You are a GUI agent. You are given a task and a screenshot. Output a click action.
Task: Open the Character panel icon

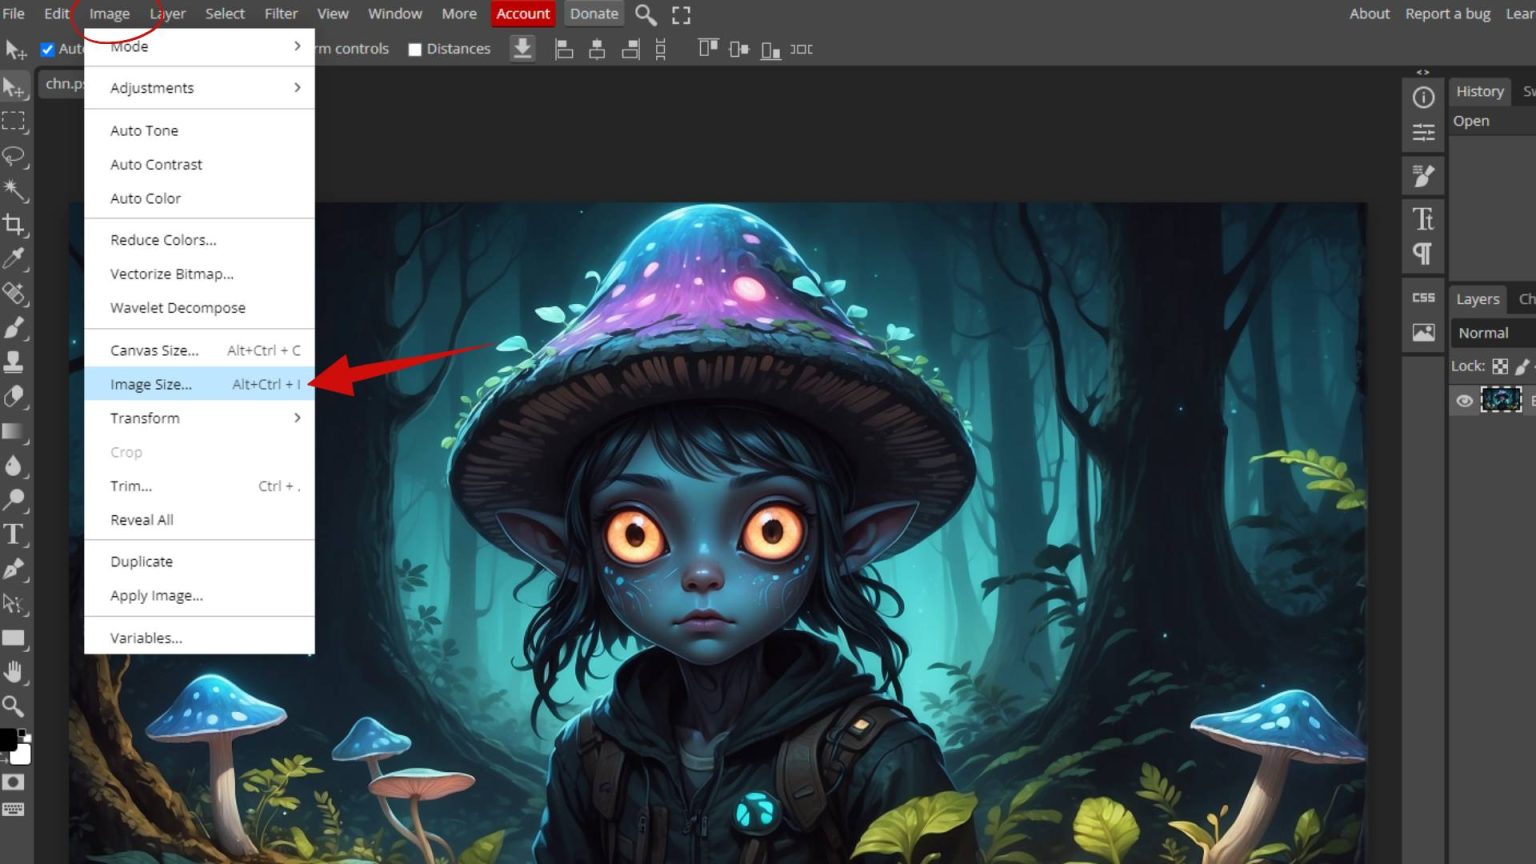(x=1423, y=218)
